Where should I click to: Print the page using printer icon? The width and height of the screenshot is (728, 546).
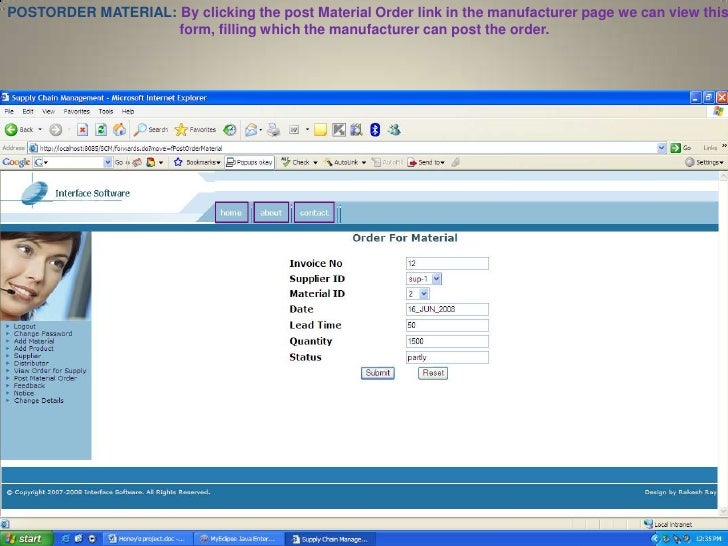coord(273,130)
